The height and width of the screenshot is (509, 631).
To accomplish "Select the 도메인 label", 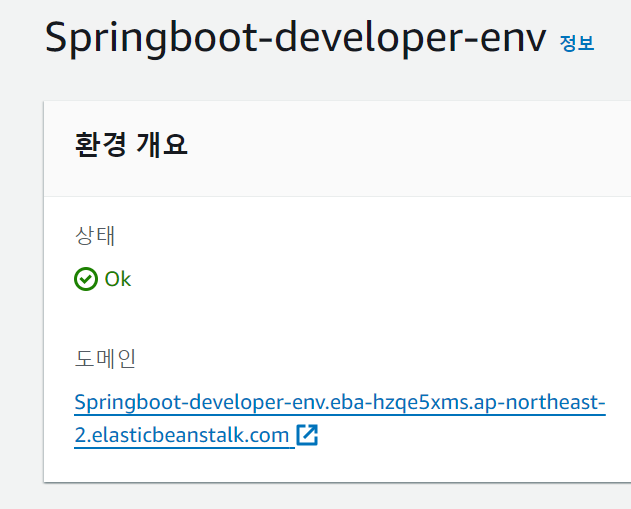I will [105, 359].
